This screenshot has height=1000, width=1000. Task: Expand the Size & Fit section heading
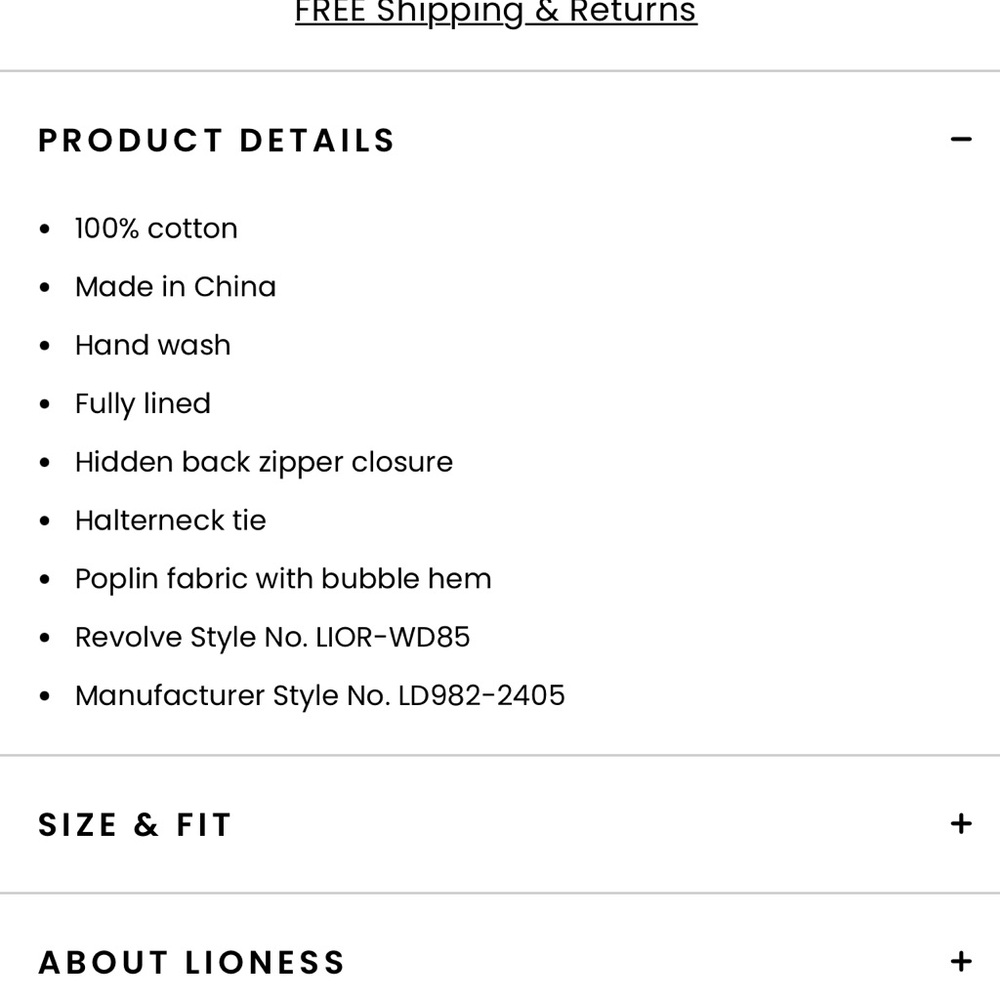(135, 825)
